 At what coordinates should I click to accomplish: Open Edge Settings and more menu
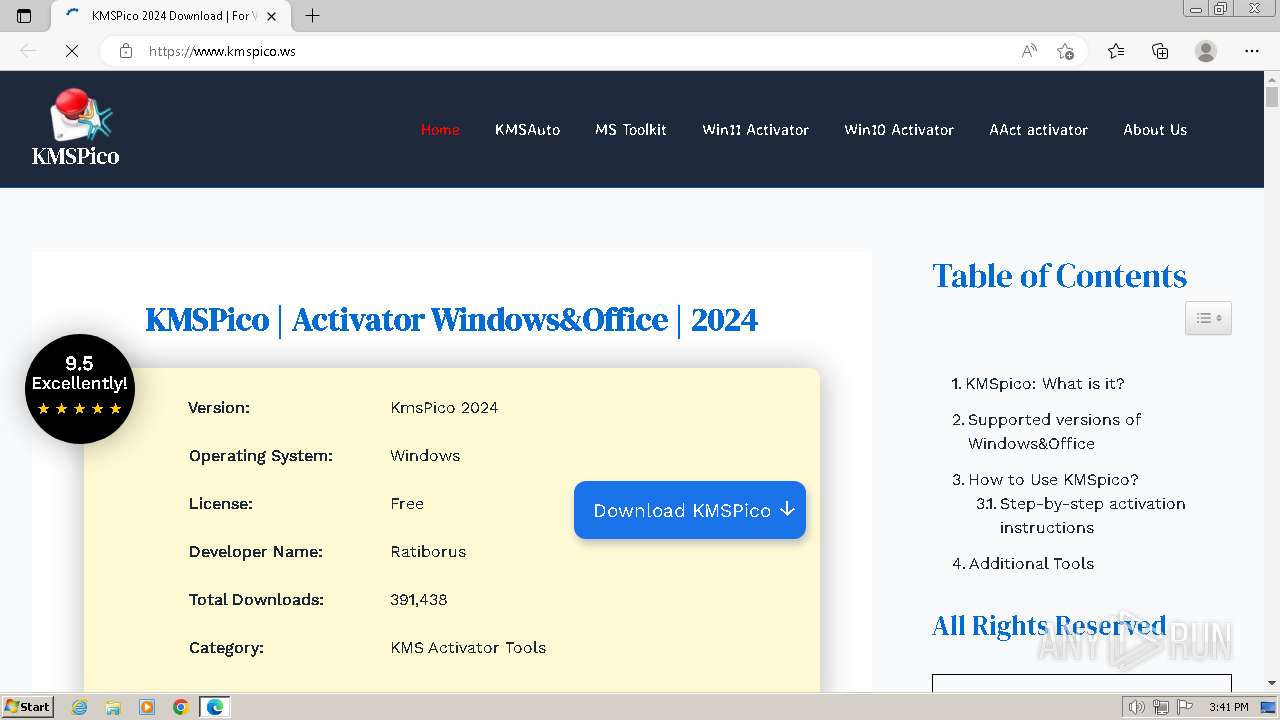tap(1252, 51)
